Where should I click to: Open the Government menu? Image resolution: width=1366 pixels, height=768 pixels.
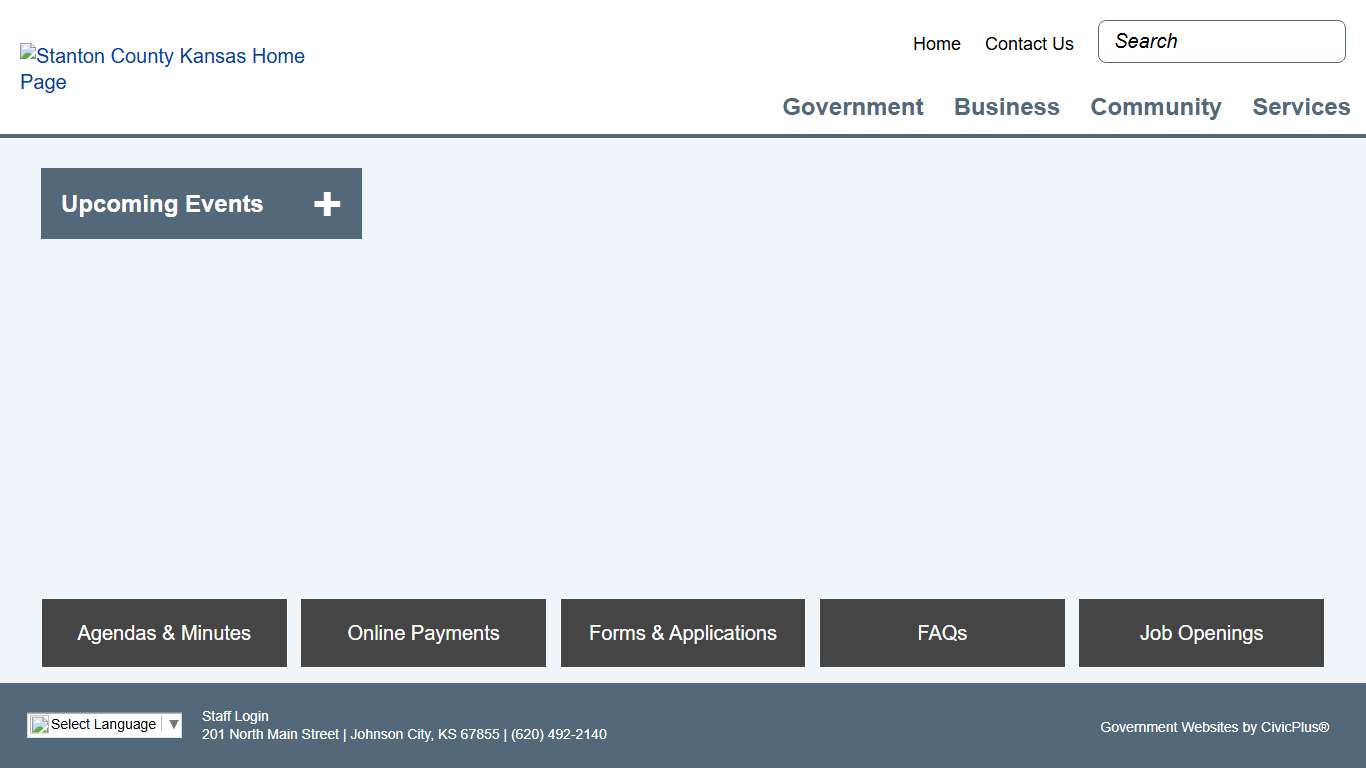852,107
